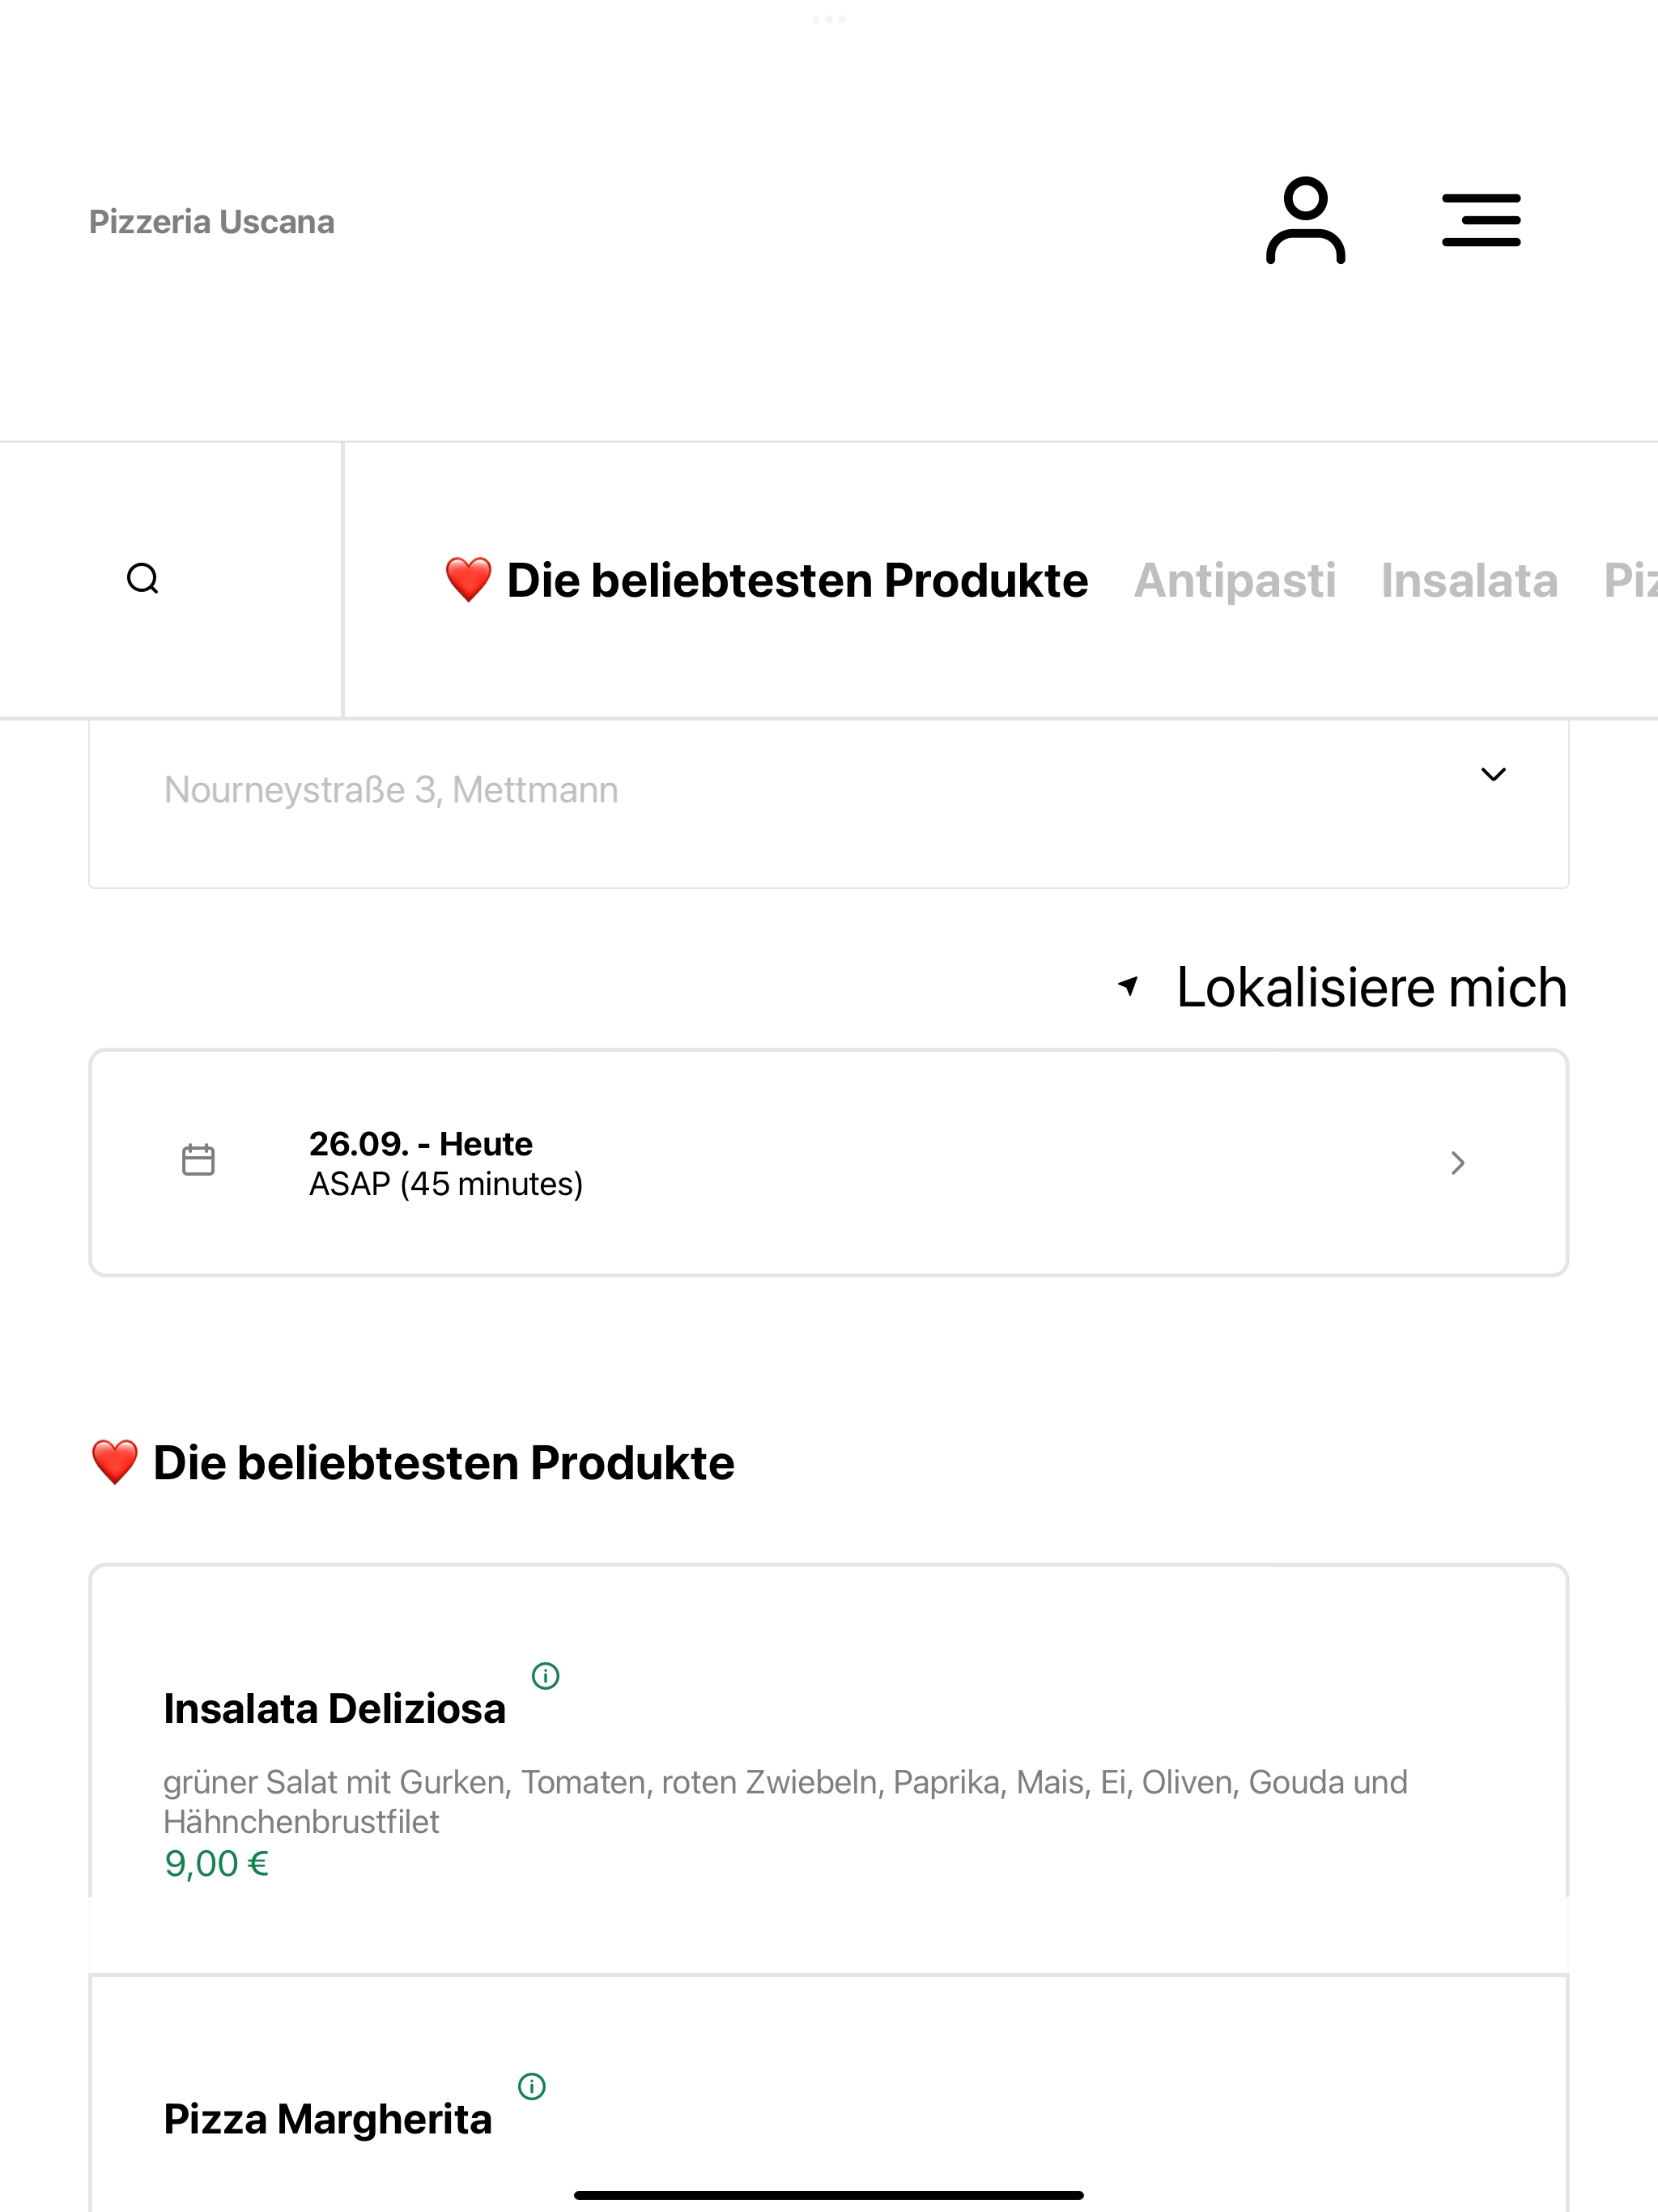Open the Pizza Margherita product card
The image size is (1658, 2212).
828,2094
